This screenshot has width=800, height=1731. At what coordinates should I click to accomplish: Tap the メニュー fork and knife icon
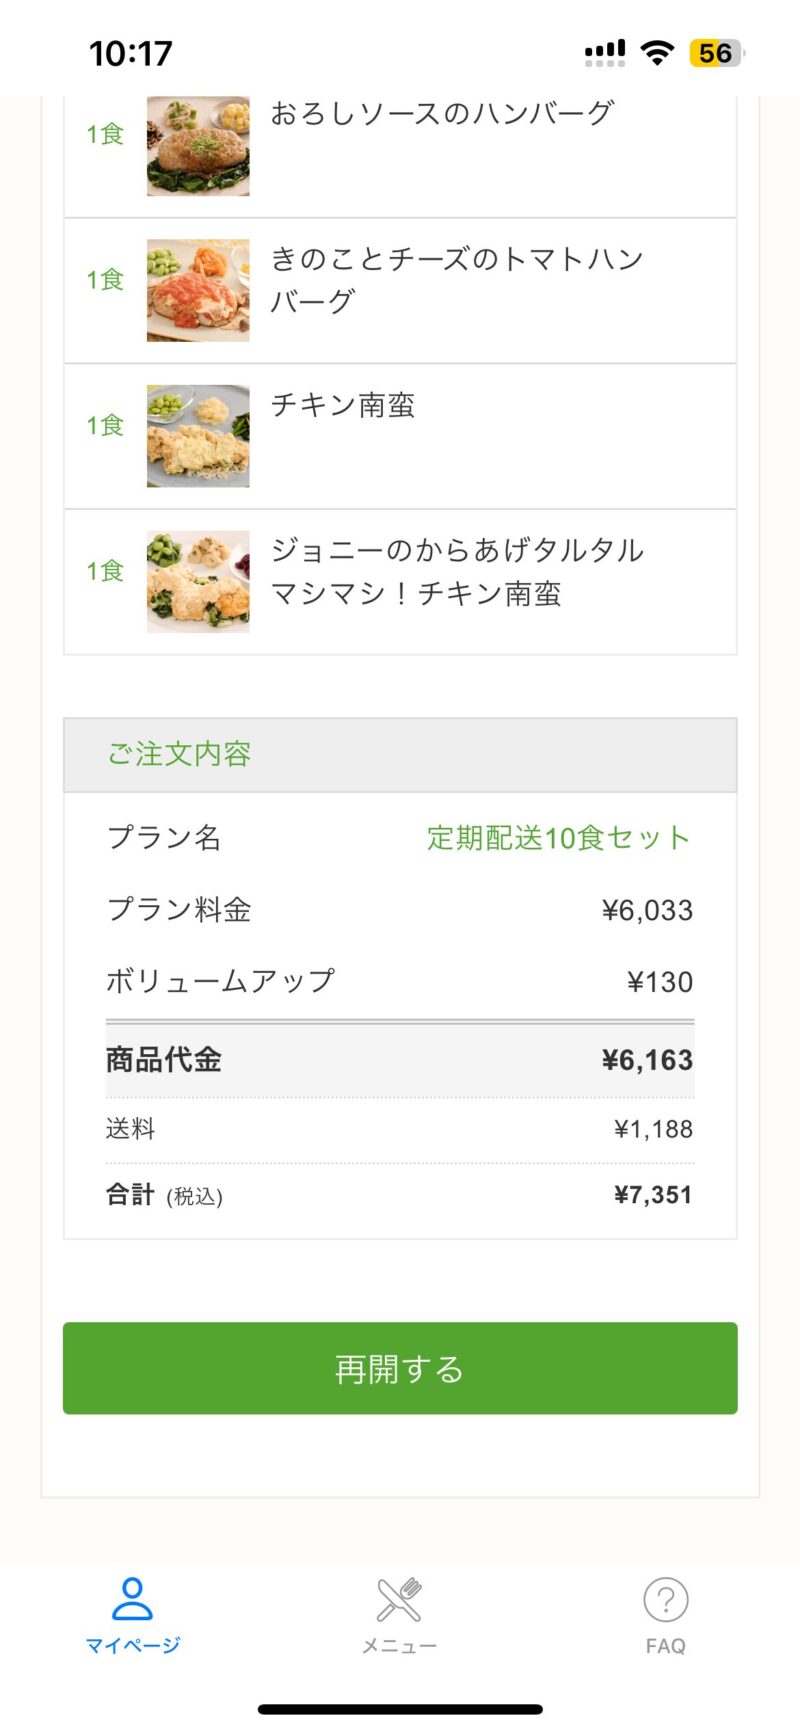399,1599
